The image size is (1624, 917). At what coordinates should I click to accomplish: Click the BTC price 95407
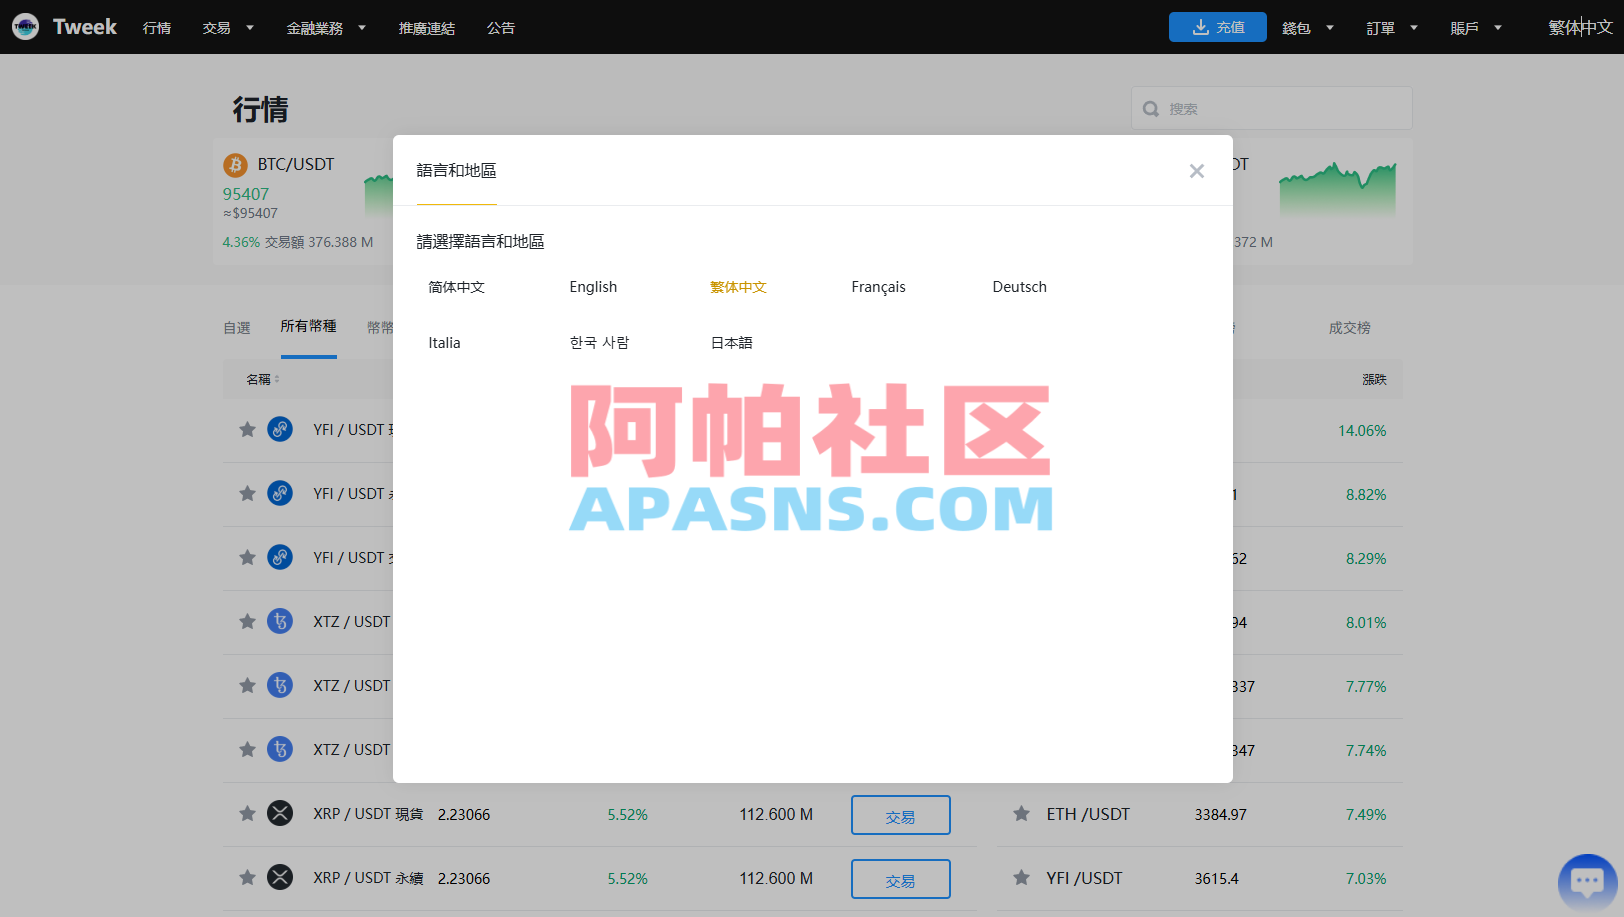click(x=246, y=194)
